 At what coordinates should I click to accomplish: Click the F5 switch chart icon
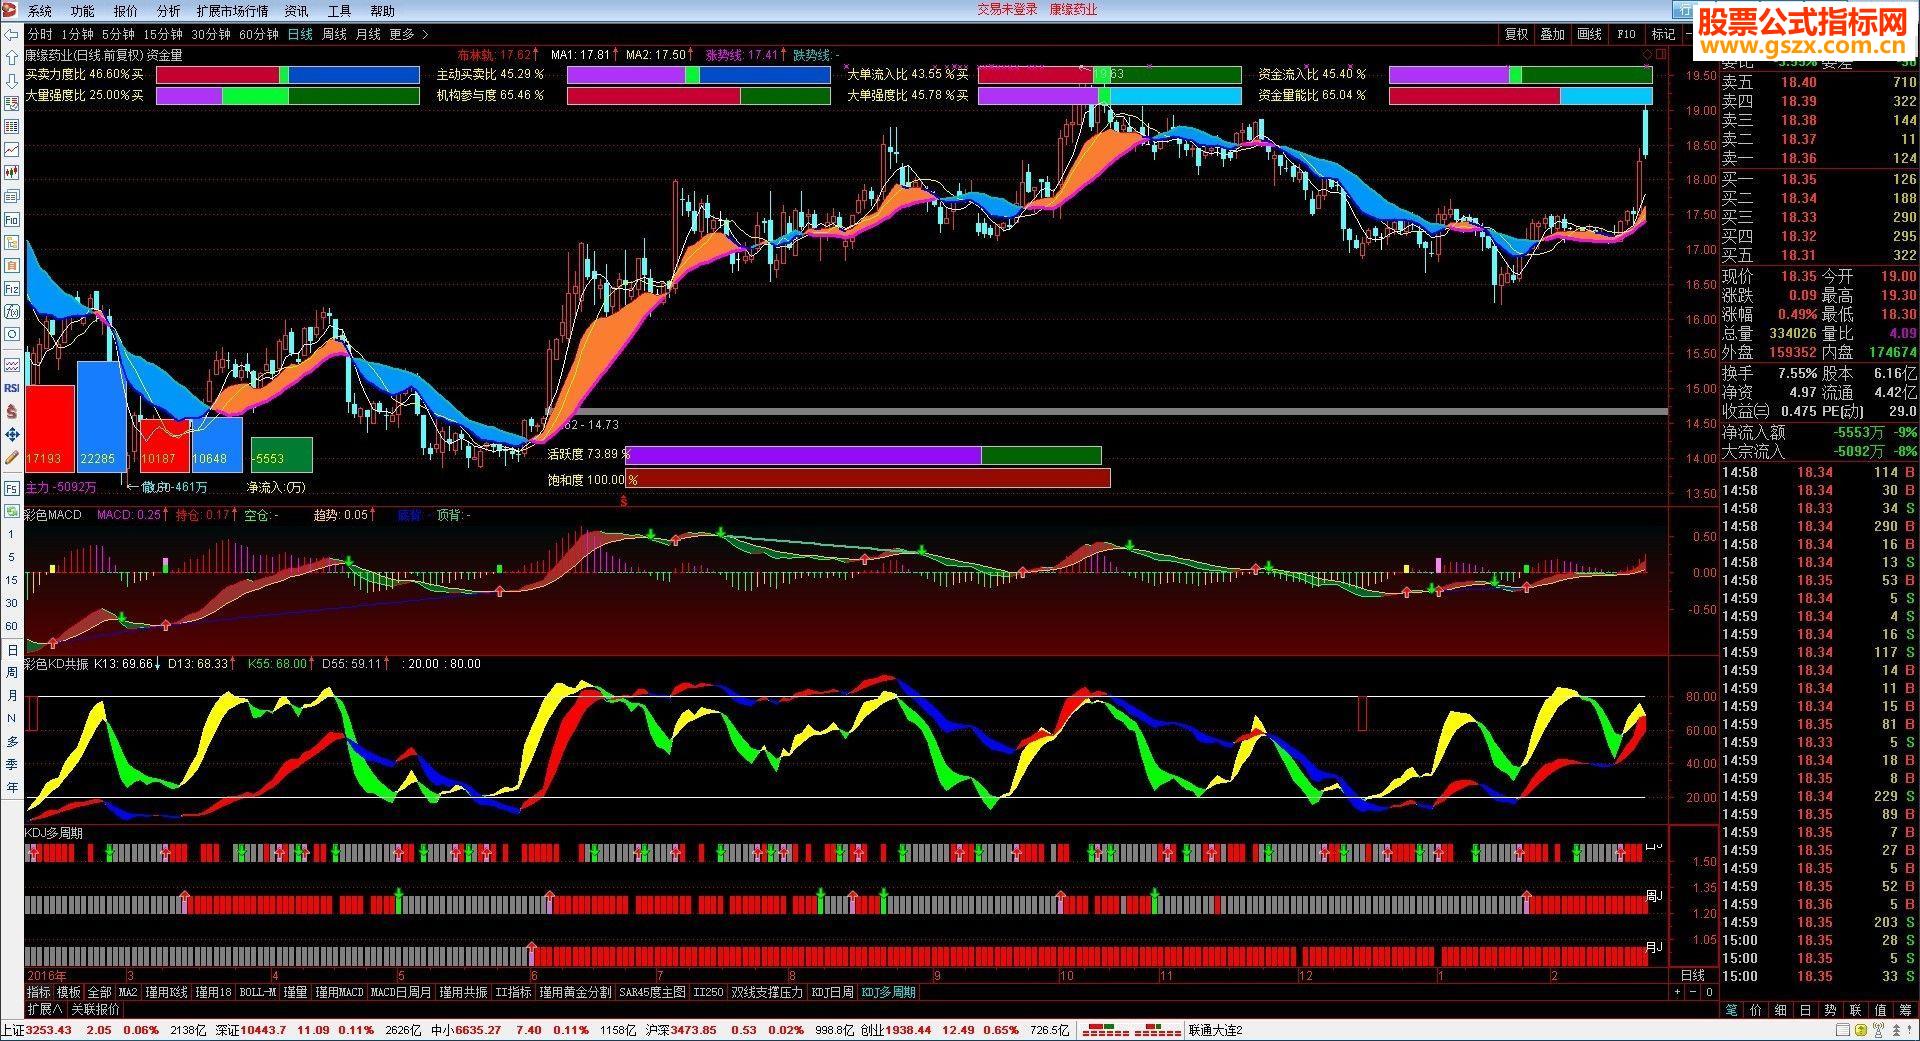click(11, 488)
